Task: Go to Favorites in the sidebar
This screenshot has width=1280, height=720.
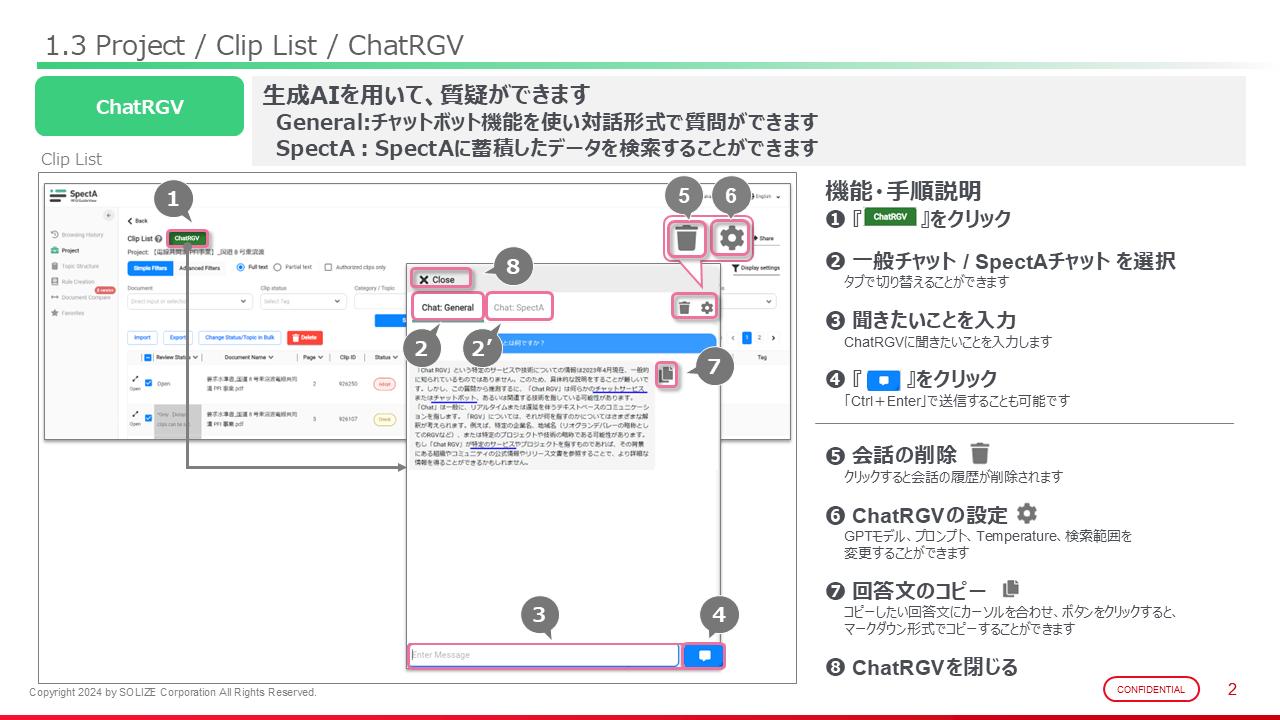Action: tap(75, 313)
